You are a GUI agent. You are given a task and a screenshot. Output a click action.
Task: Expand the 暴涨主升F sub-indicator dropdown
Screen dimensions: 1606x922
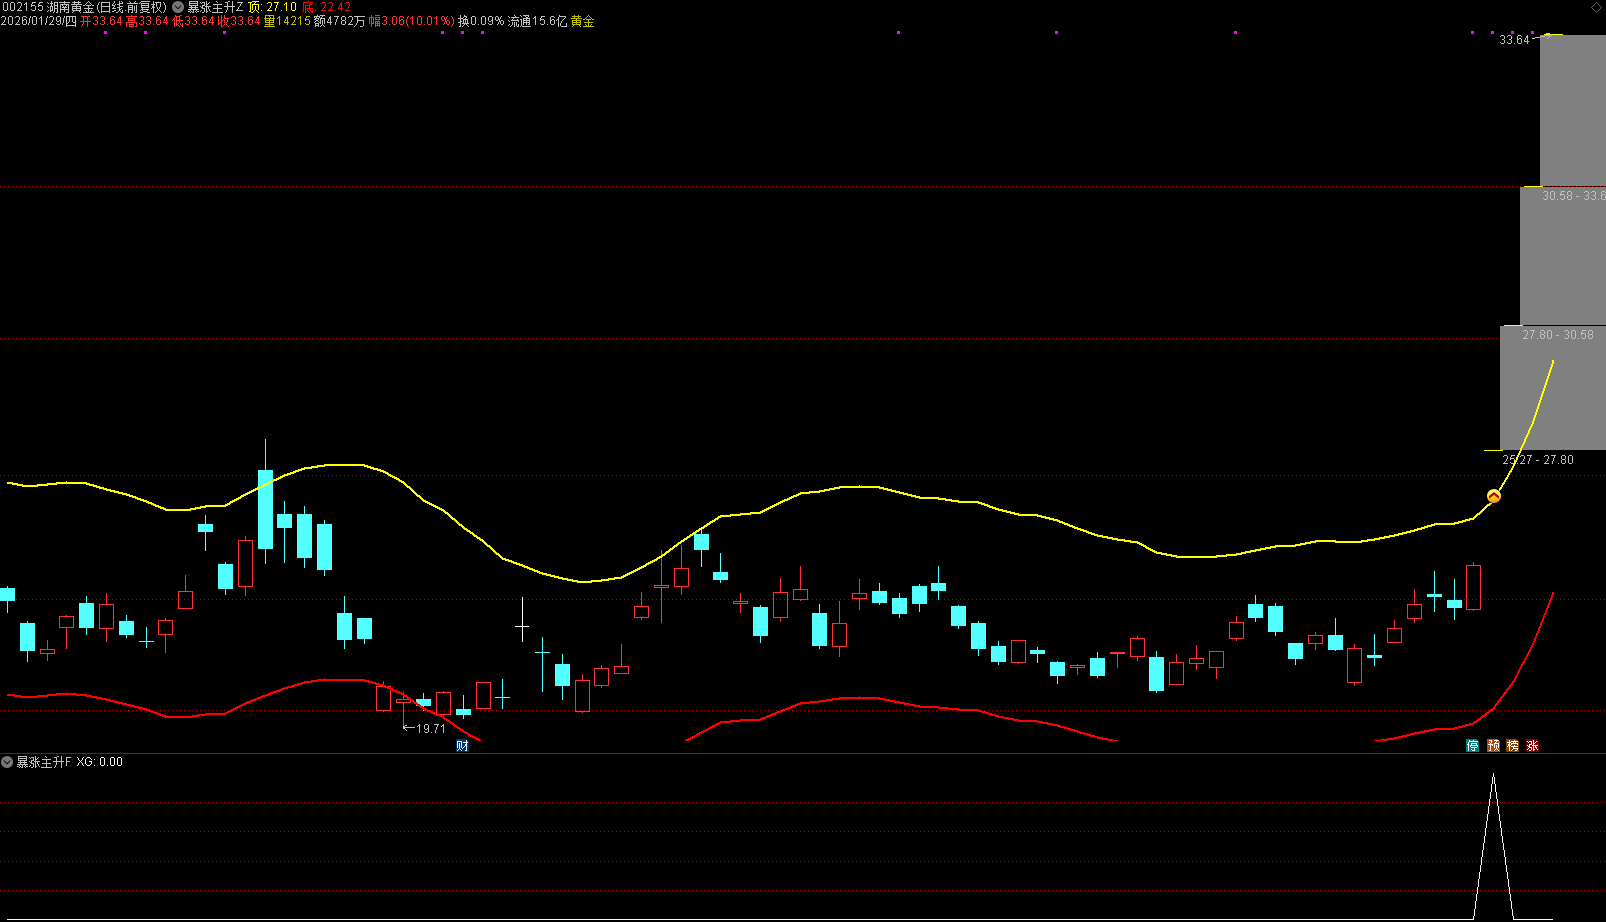coord(7,762)
